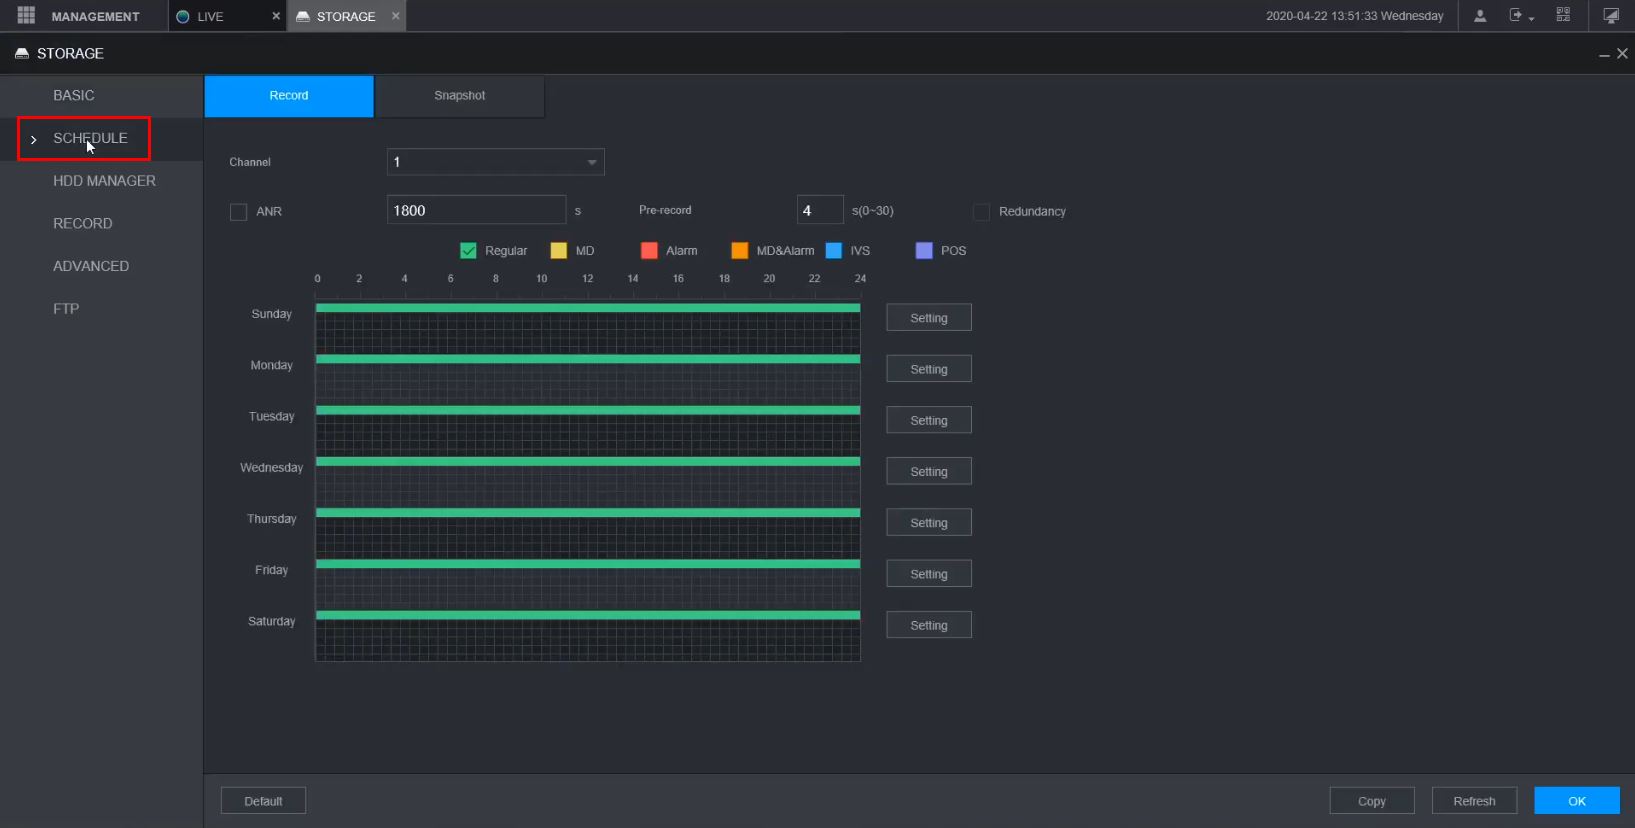Click the Pre-record seconds input field
1635x828 pixels.
(819, 211)
